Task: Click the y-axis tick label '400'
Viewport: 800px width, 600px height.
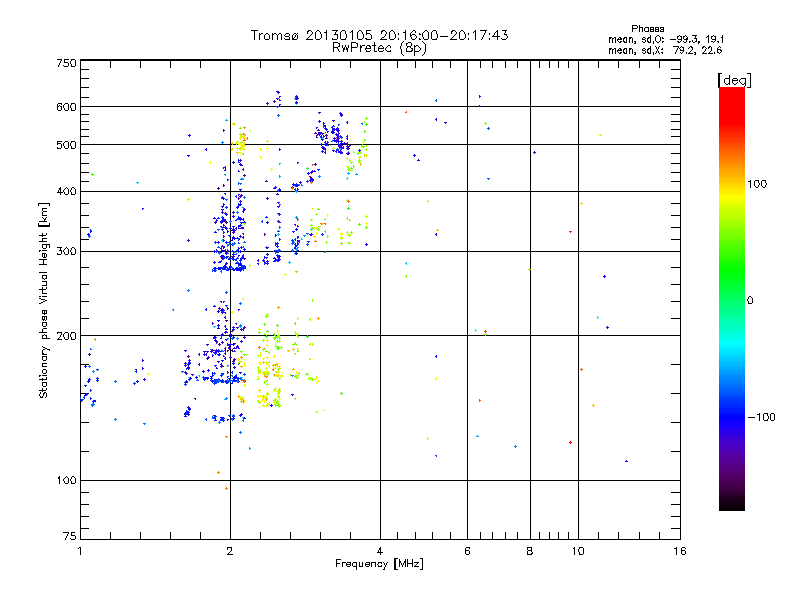Action: 67,191
